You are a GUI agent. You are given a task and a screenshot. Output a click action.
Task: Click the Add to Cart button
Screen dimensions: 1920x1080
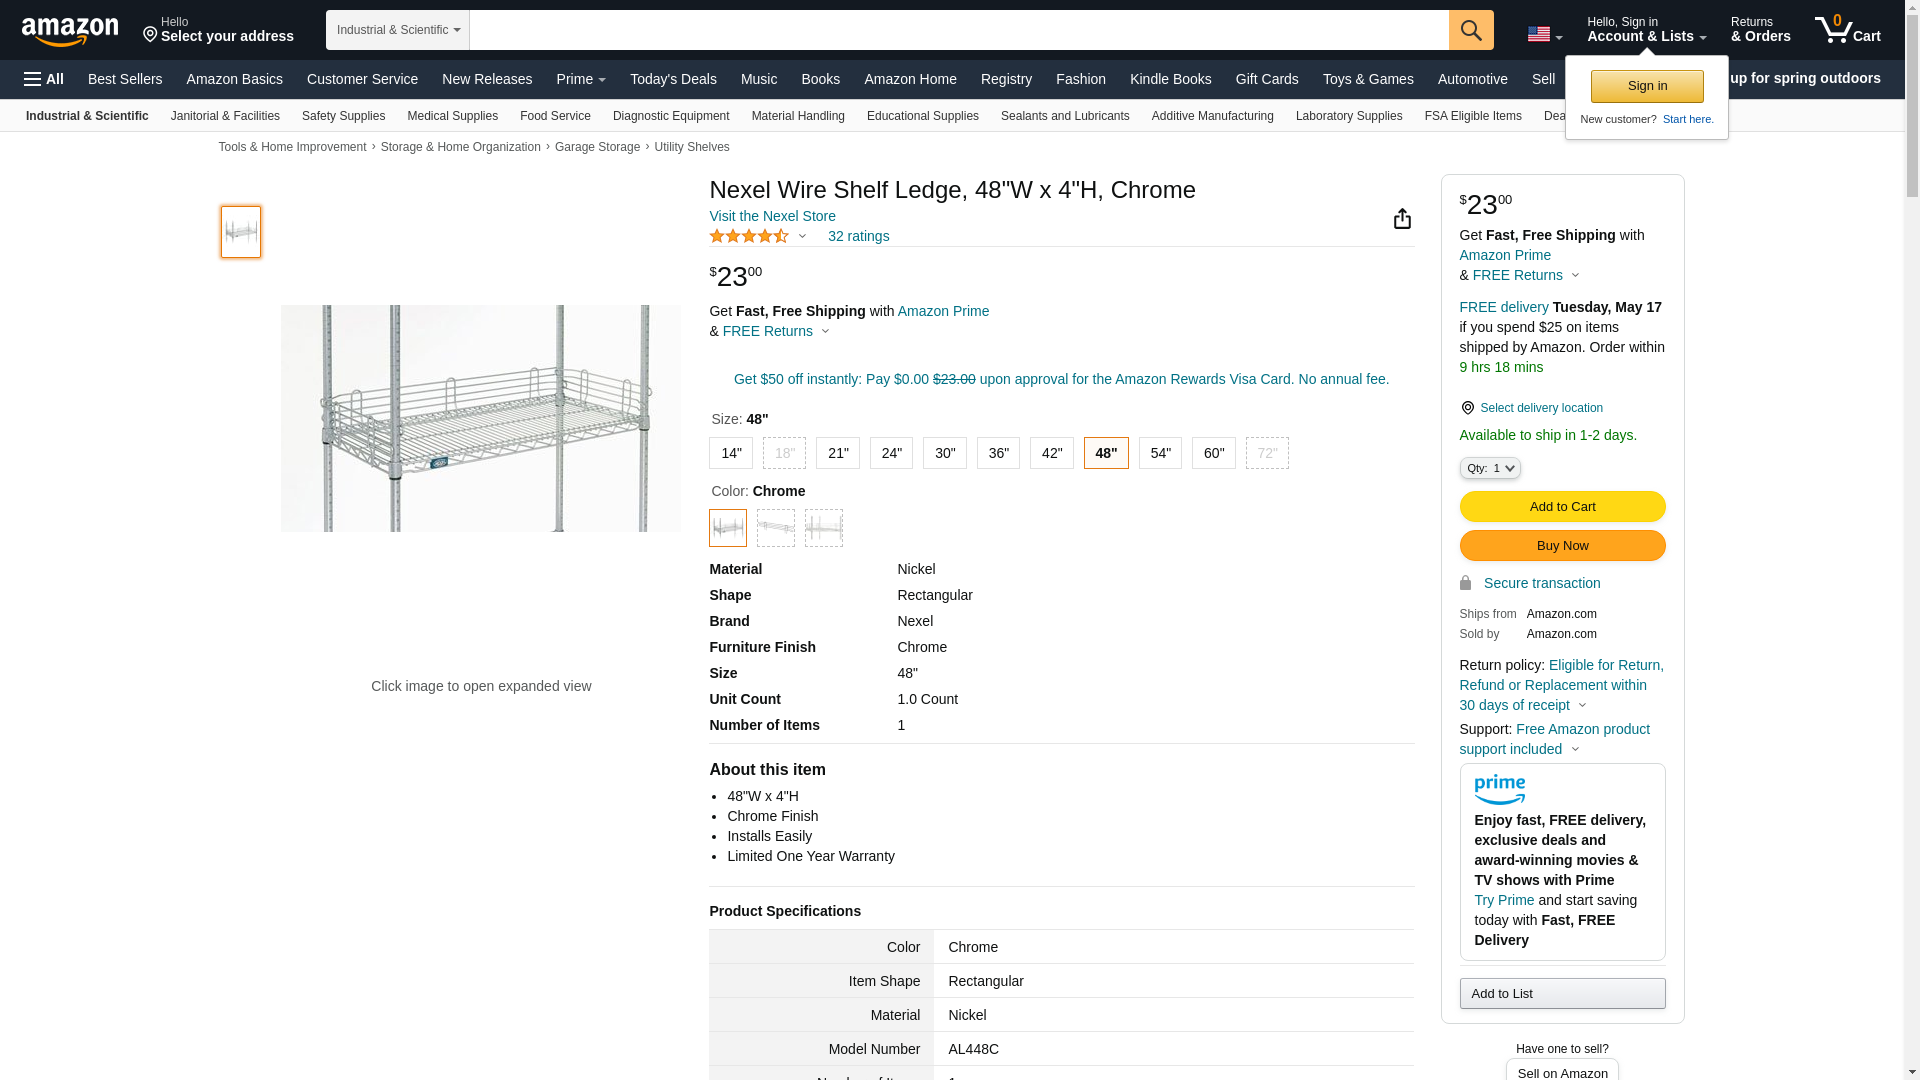point(1562,507)
